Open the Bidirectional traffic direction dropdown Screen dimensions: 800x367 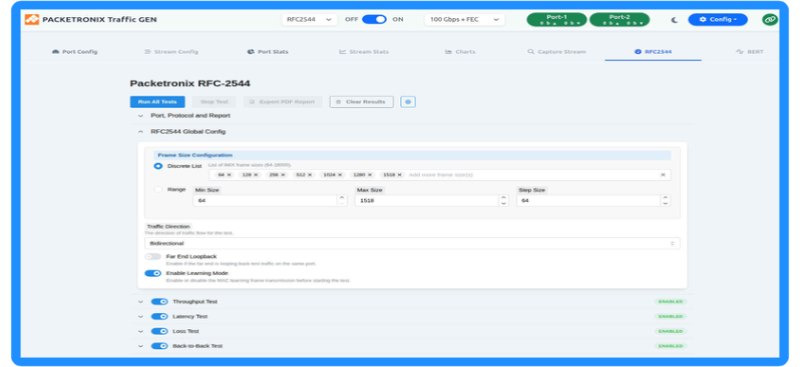click(412, 243)
